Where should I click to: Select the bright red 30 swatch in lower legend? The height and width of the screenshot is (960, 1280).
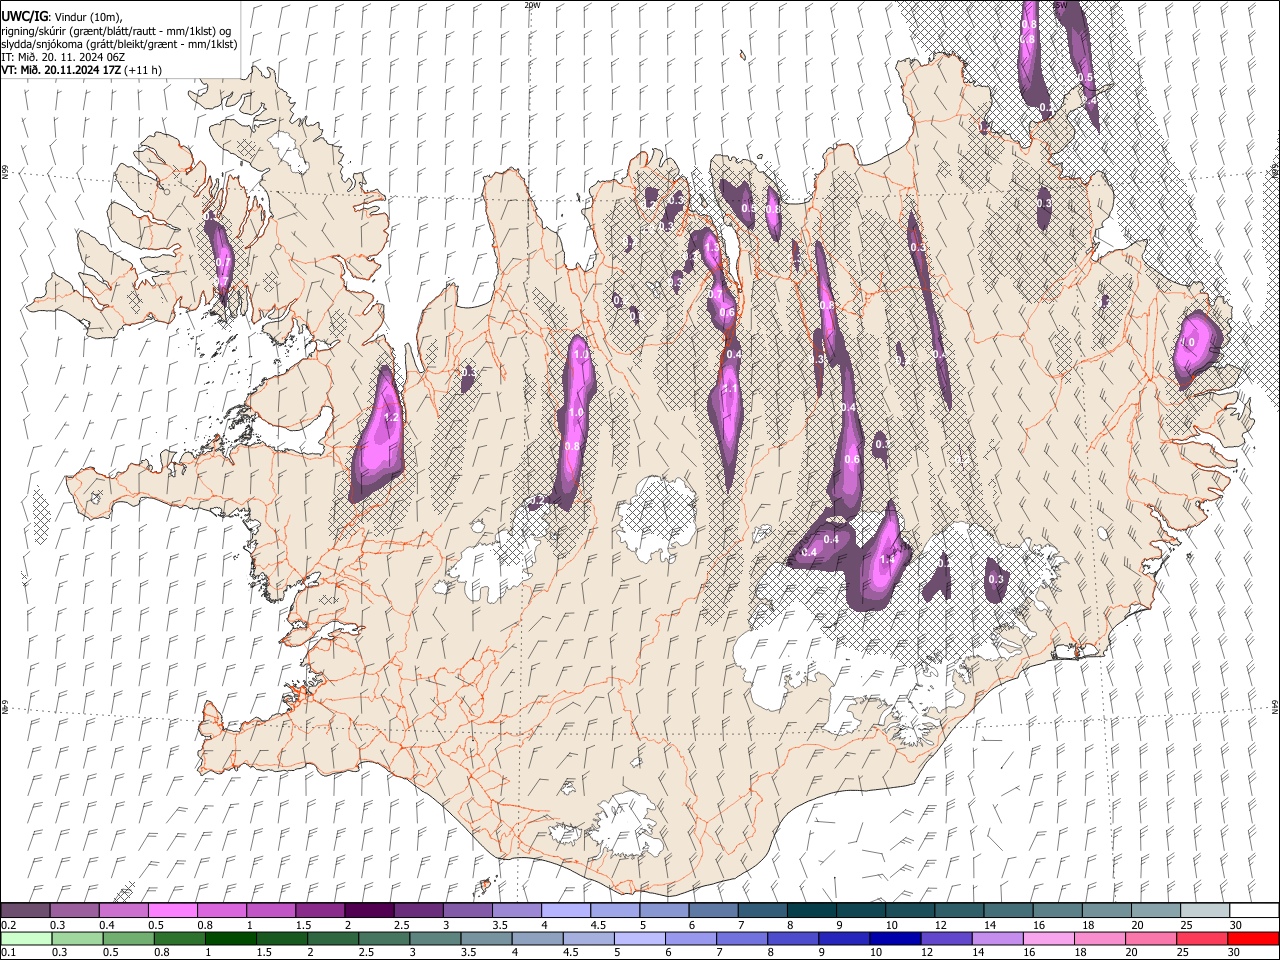click(x=1253, y=938)
